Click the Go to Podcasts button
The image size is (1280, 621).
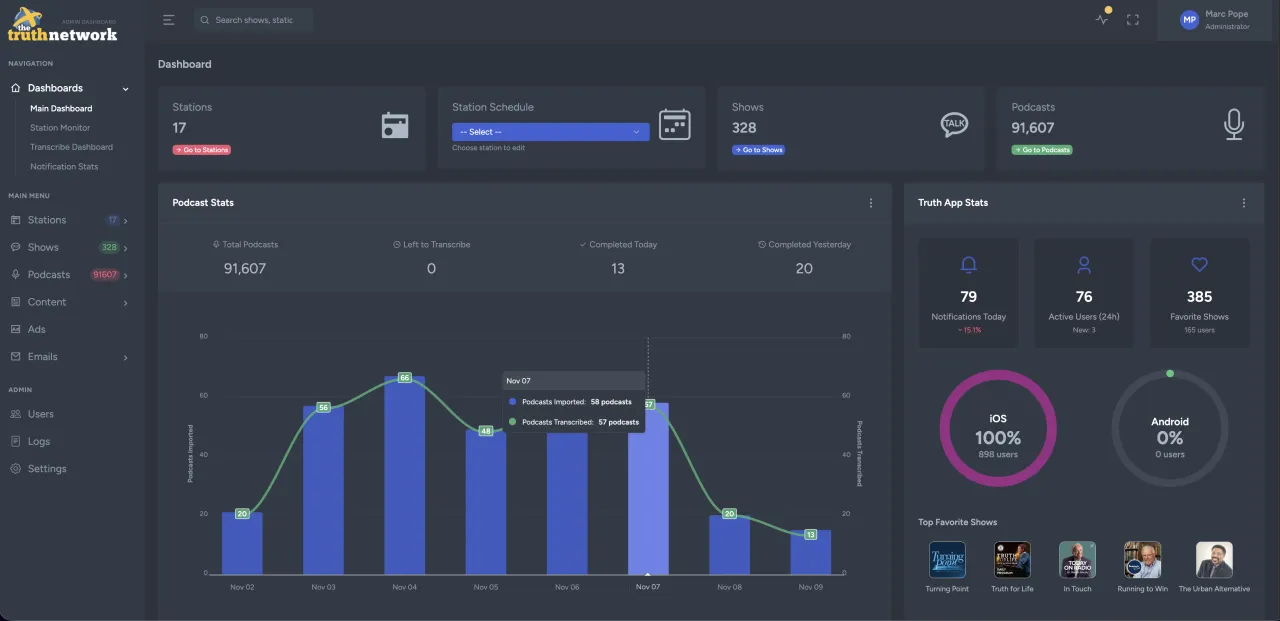click(1041, 150)
